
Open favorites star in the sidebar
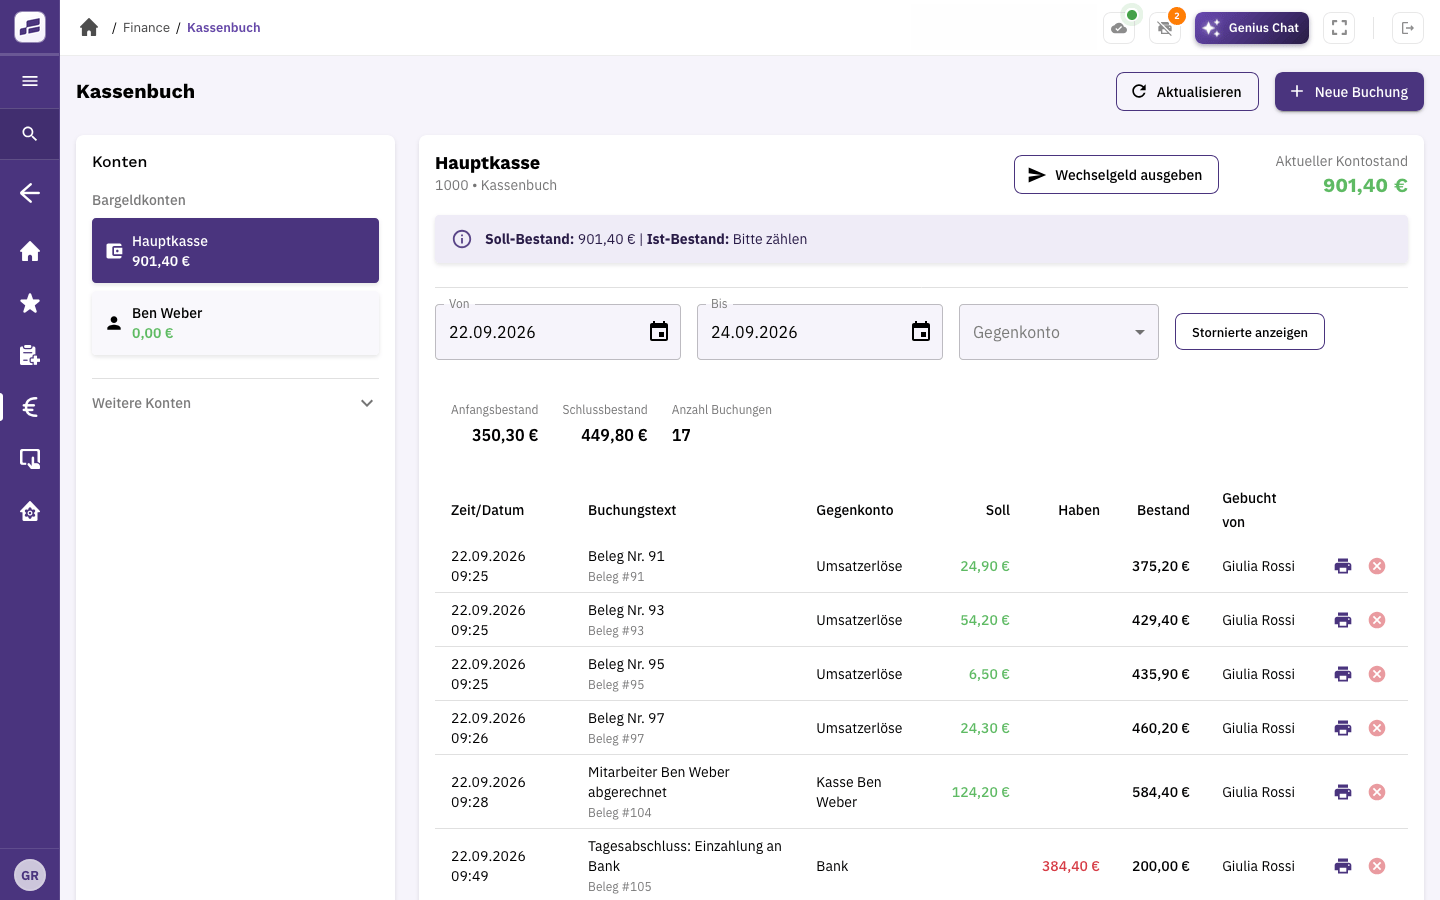(30, 303)
